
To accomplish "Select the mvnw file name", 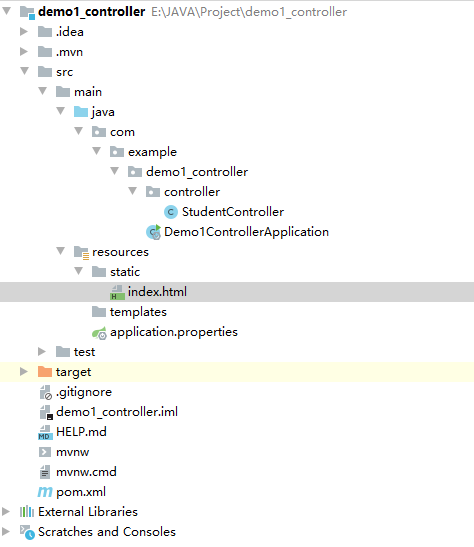I will tap(73, 452).
